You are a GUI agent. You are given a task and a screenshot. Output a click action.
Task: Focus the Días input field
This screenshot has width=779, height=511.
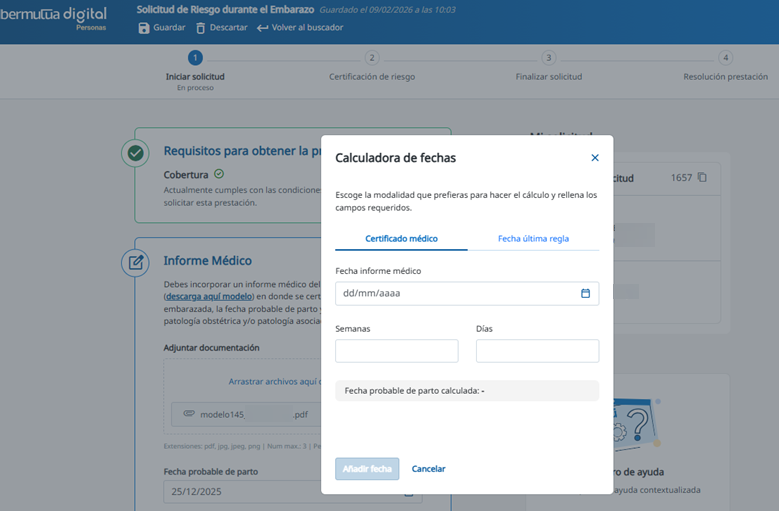pyautogui.click(x=537, y=351)
